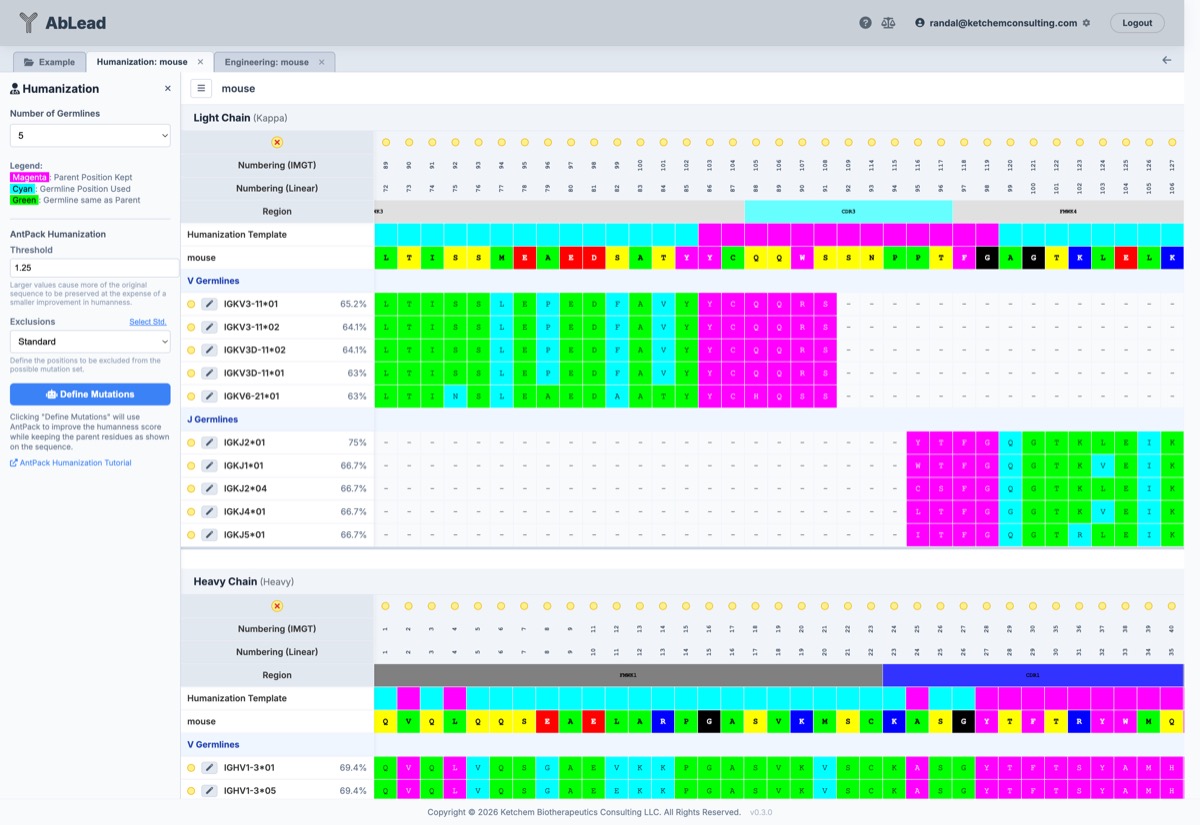Toggle yellow circle above IMGT position 89
The height and width of the screenshot is (825, 1200).
point(386,143)
